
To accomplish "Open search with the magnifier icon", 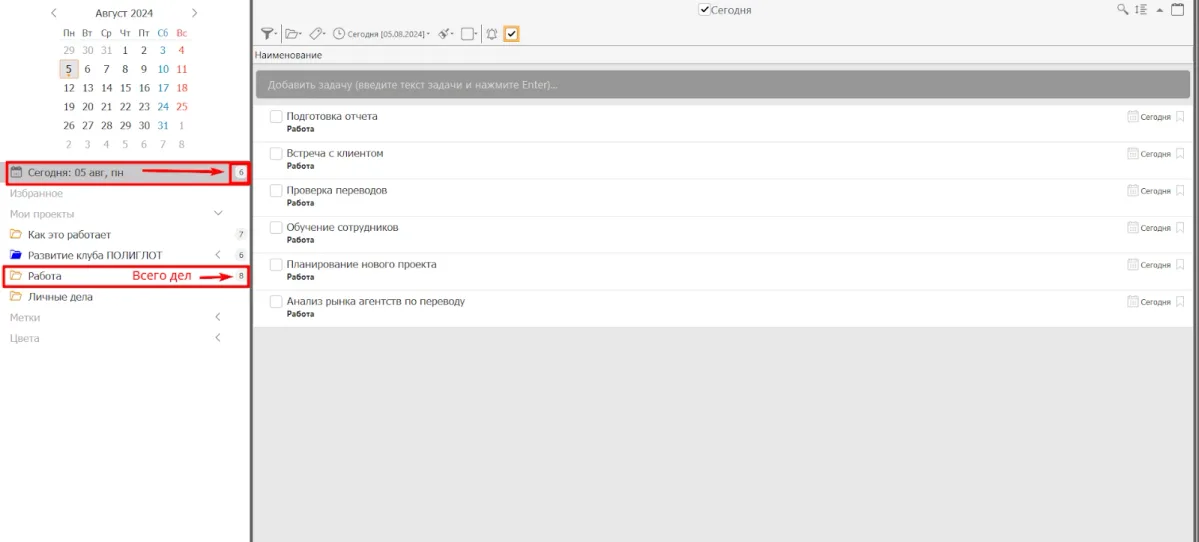I will [x=1122, y=10].
